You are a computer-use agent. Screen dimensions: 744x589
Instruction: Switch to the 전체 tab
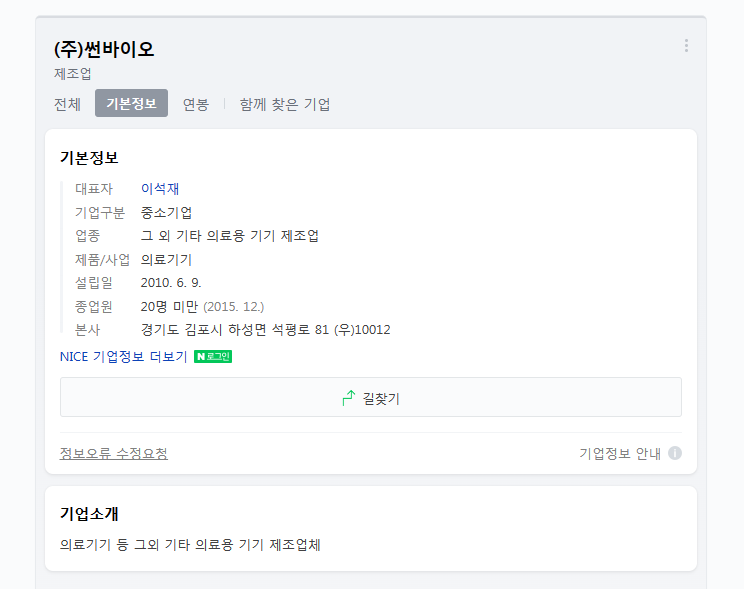coord(67,104)
